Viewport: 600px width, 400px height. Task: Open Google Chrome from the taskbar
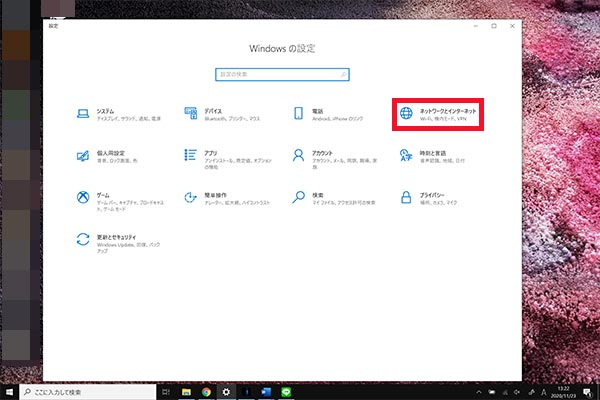[x=206, y=392]
